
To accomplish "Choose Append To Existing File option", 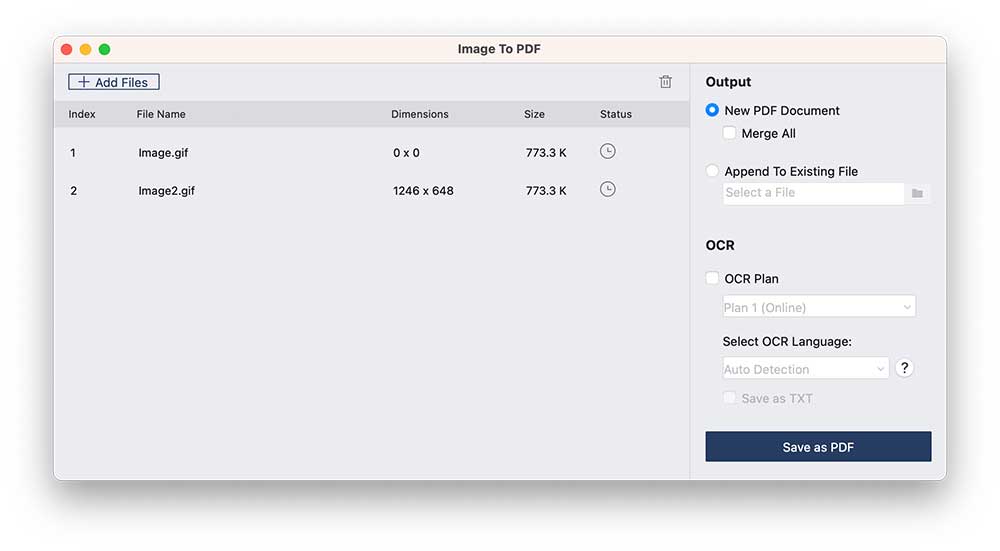I will (712, 171).
